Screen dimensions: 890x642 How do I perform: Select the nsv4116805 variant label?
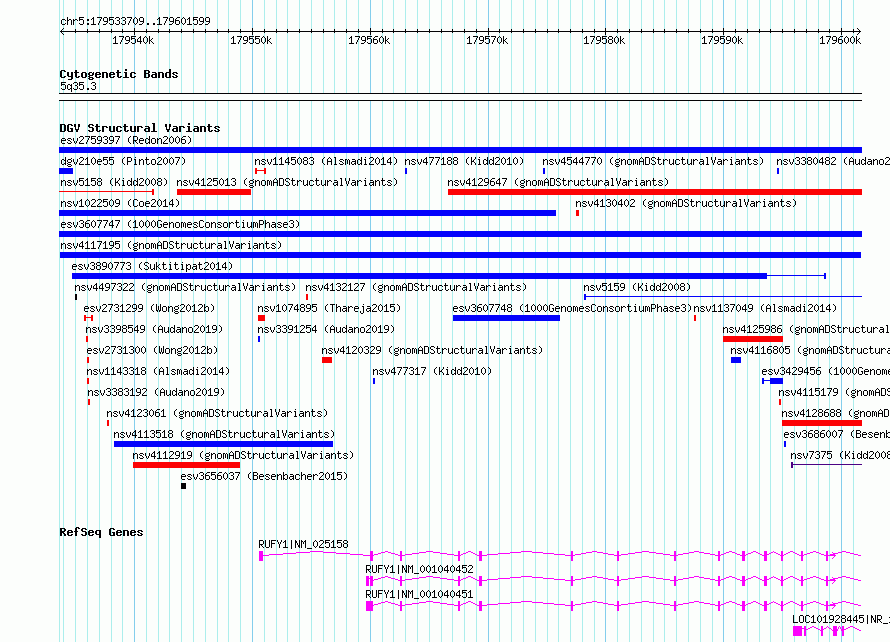(809, 350)
